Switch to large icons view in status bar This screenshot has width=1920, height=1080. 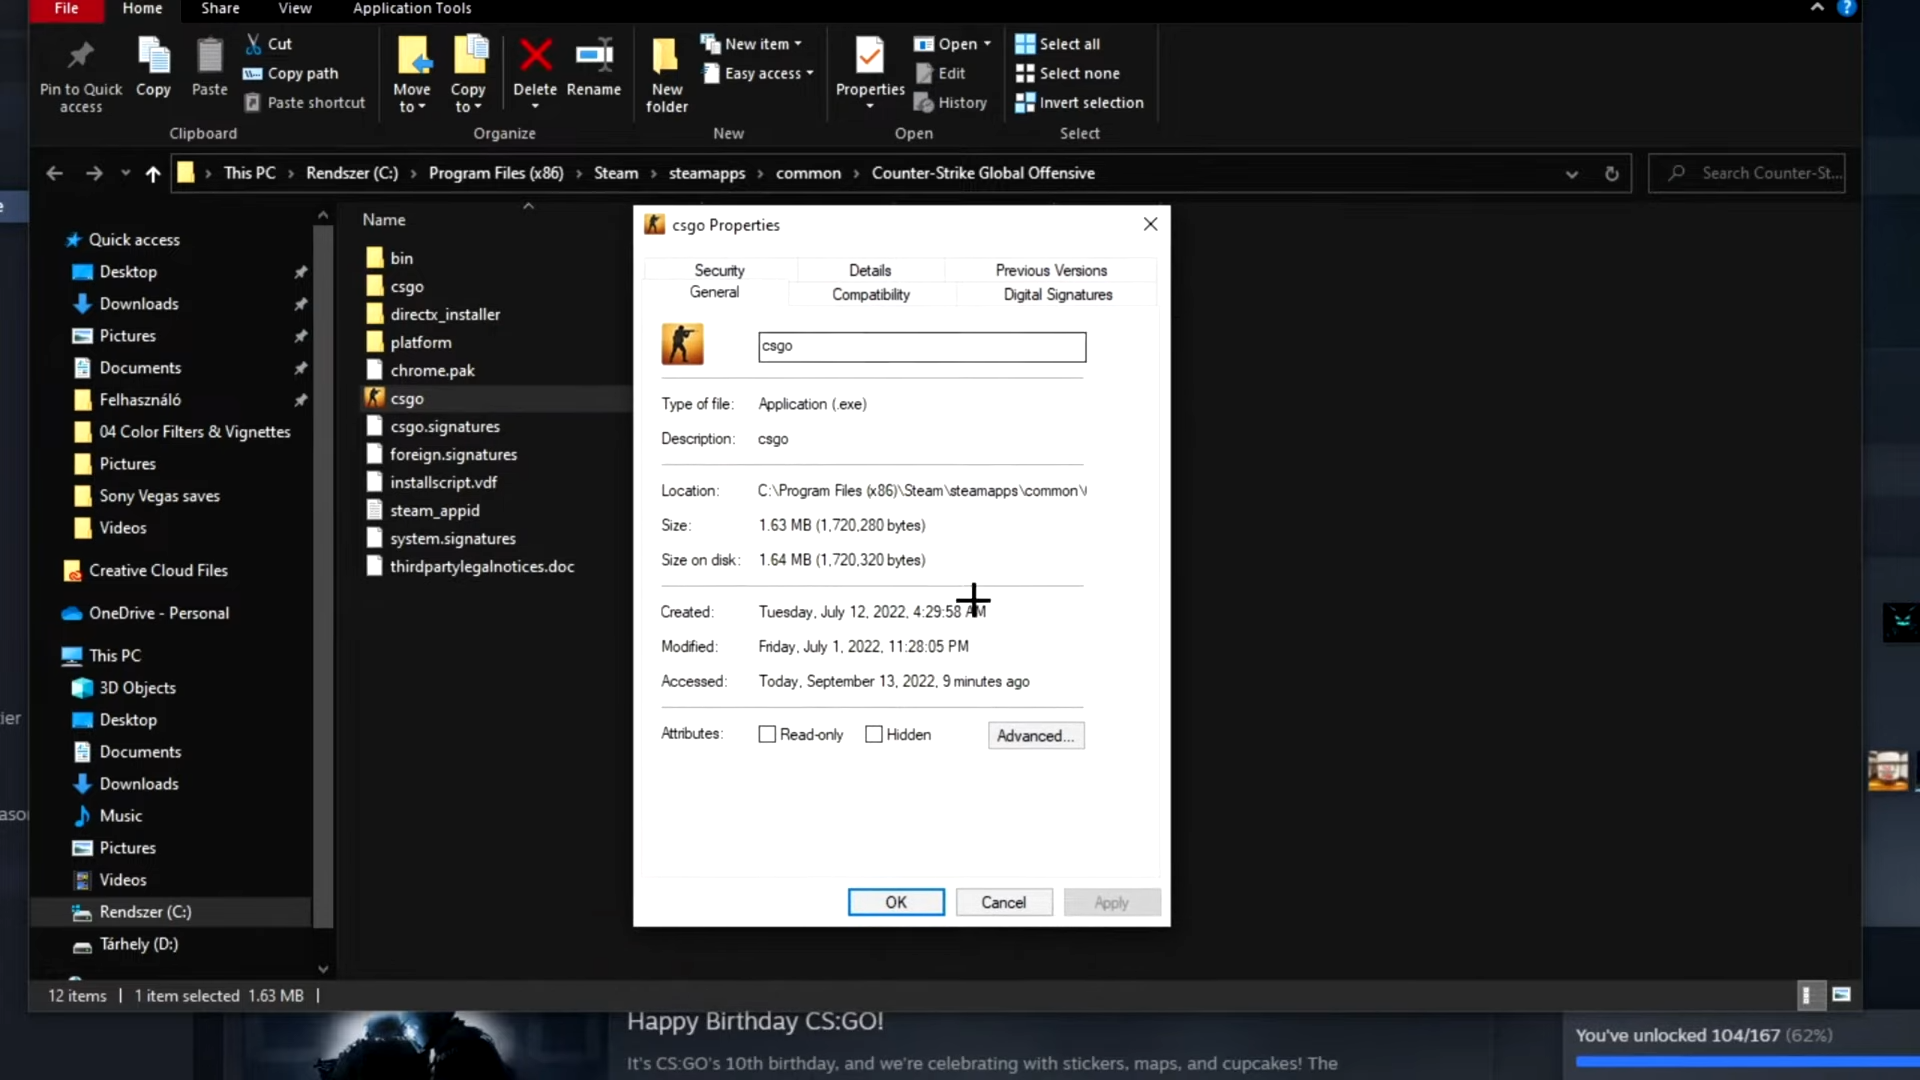(x=1841, y=995)
